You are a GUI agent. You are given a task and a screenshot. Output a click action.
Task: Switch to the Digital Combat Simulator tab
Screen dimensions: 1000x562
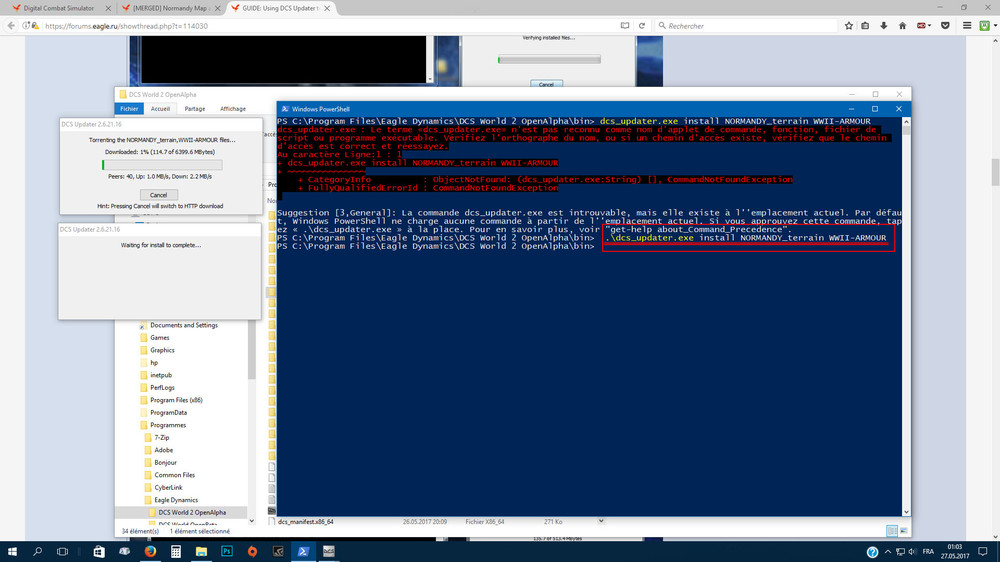pyautogui.click(x=57, y=8)
